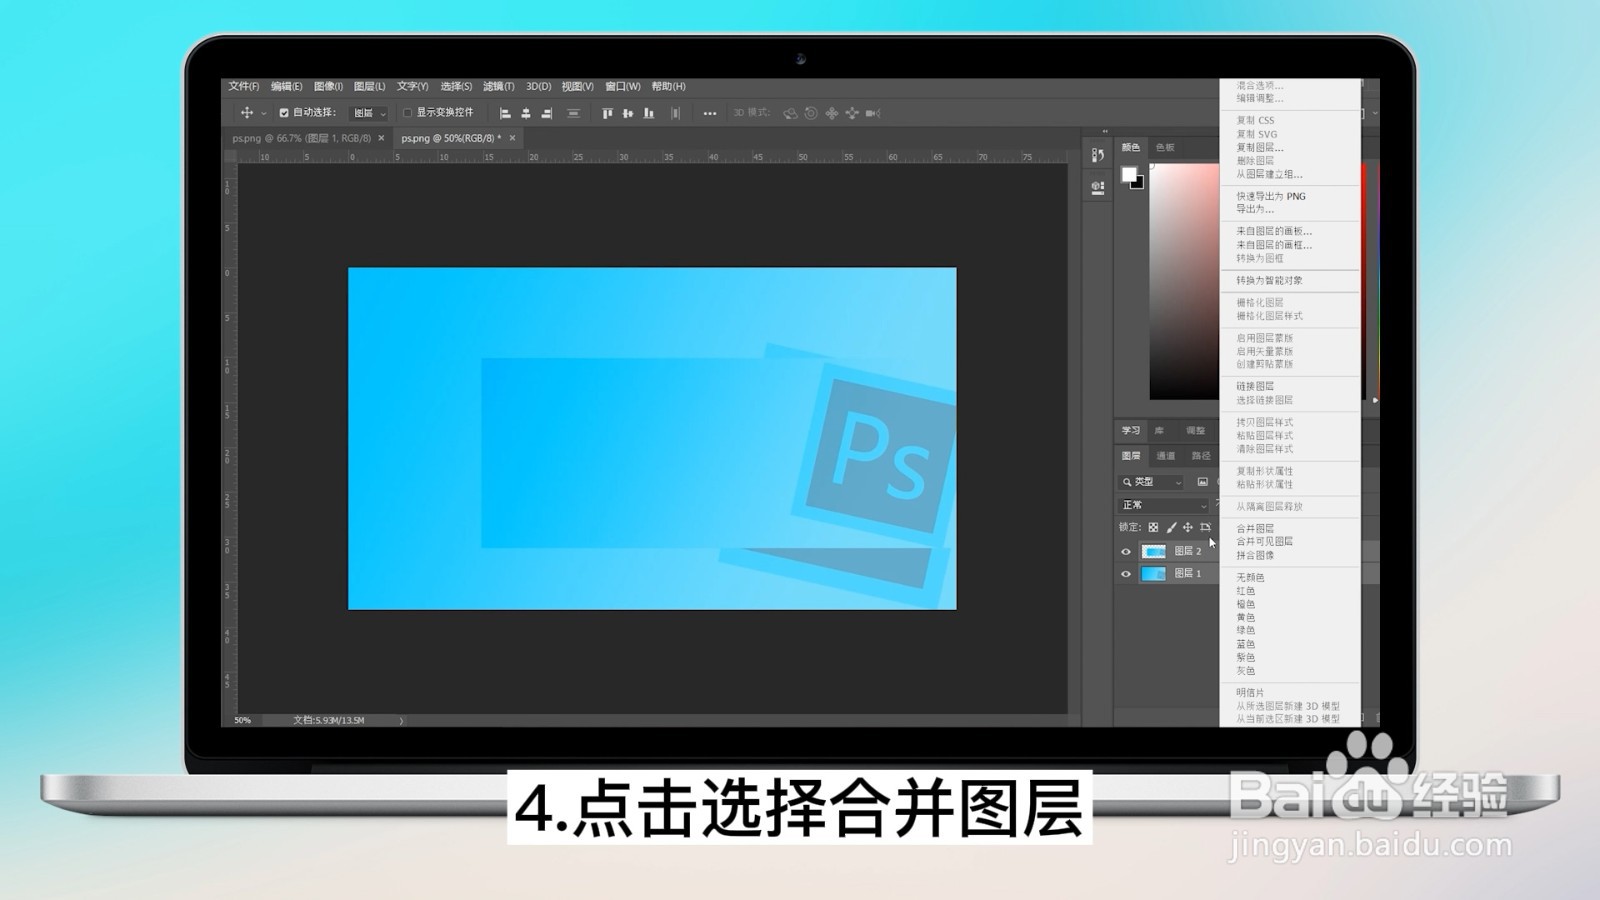Open the three-dots more align options

(710, 114)
